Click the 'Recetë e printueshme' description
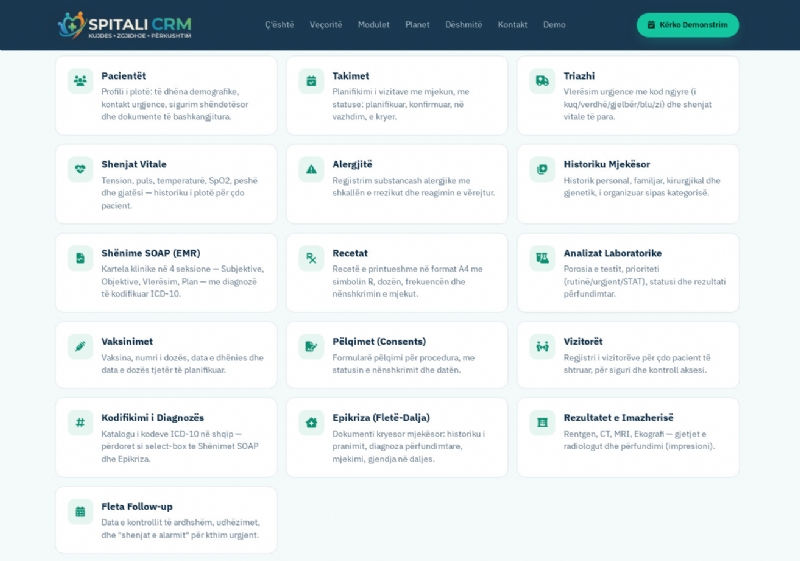Image resolution: width=800 pixels, height=561 pixels. tap(407, 282)
